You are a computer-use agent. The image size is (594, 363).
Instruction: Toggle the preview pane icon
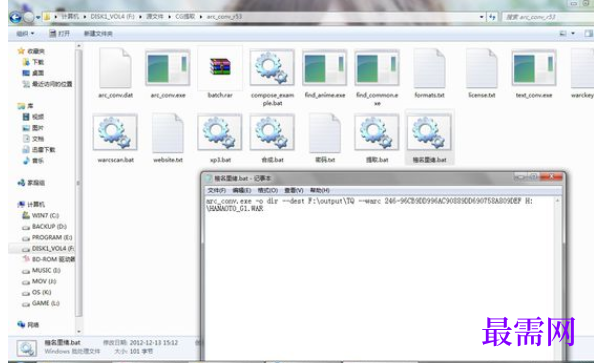pos(588,33)
